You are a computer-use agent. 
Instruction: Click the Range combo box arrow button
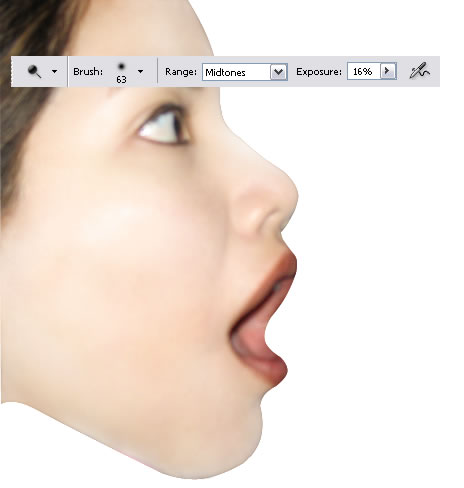[278, 72]
